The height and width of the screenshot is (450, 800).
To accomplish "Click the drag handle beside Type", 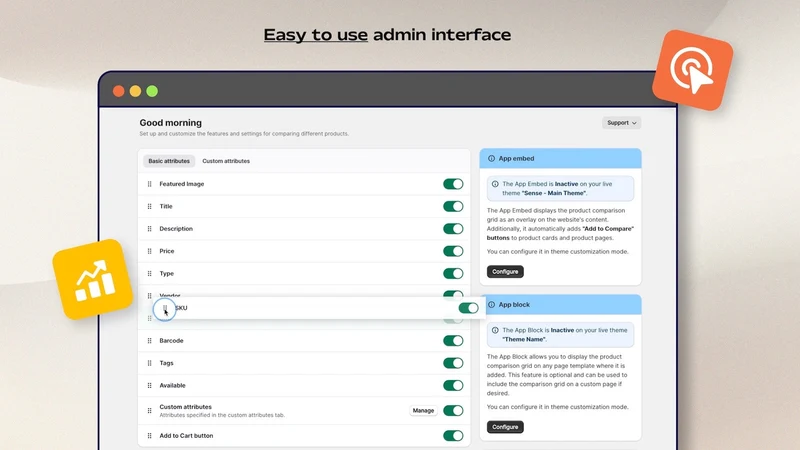I will [x=149, y=273].
